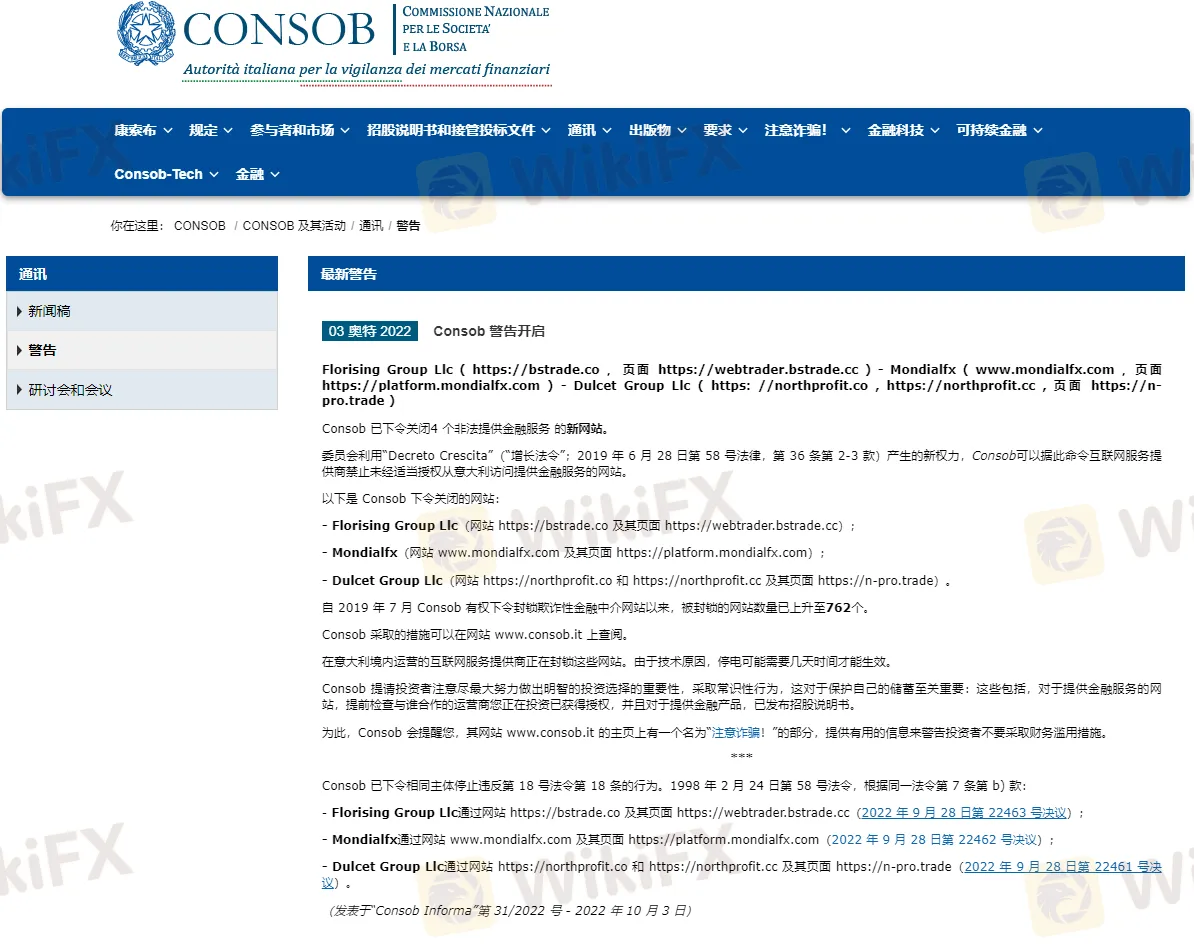Expand the 通讯 navbar chevron
This screenshot has height=945, width=1194.
click(607, 131)
